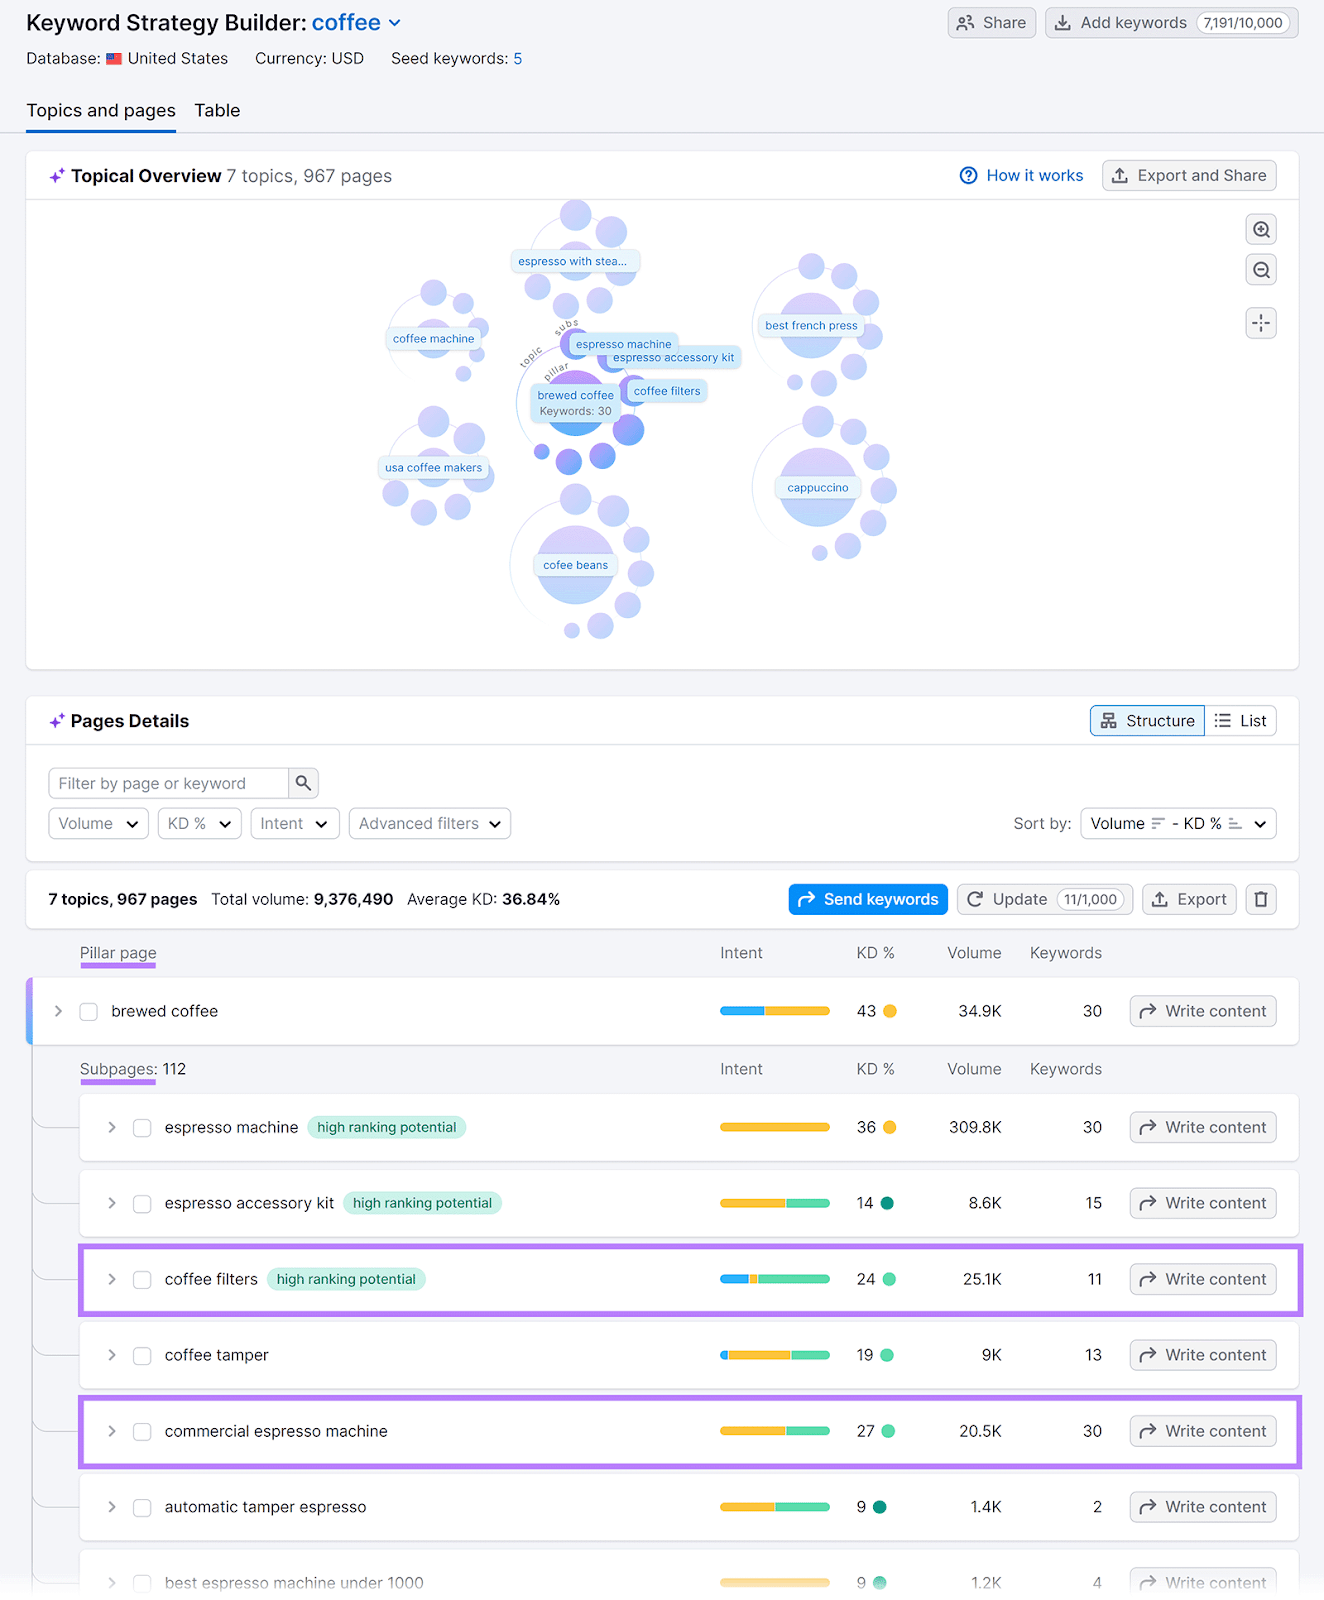Click the zoom out magnifier icon
This screenshot has height=1600, width=1324.
click(x=1261, y=270)
